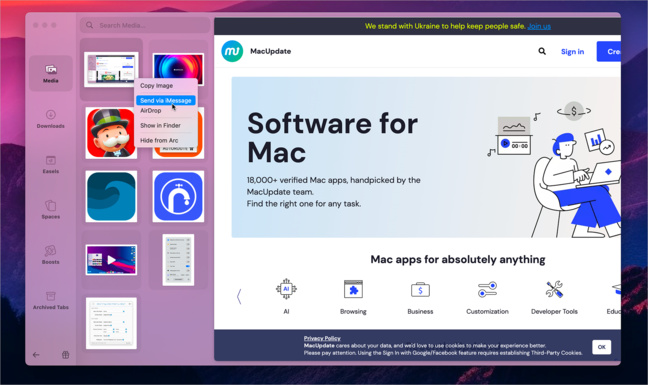Play the video thumbnail in media grid
648x385 pixels.
click(111, 260)
